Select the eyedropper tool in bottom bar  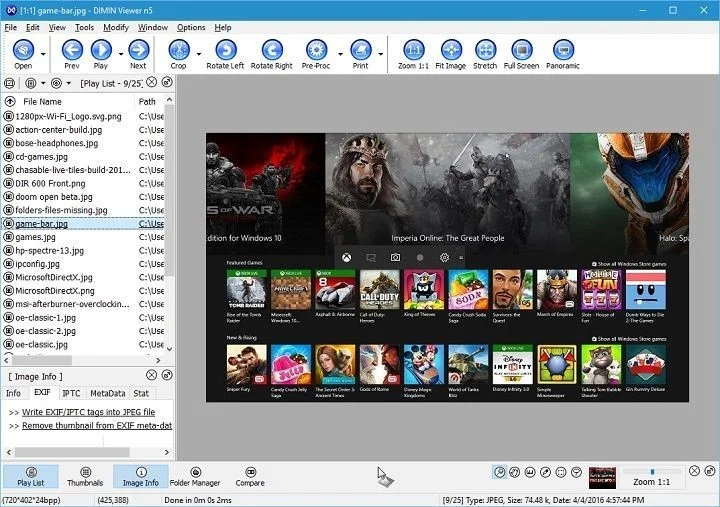click(546, 472)
